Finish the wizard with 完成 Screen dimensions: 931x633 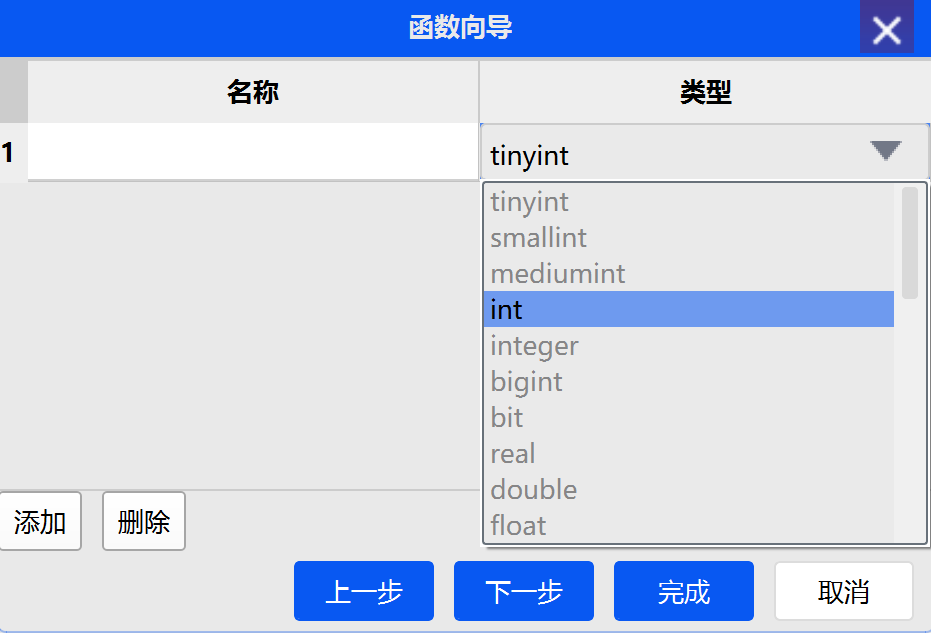[684, 591]
